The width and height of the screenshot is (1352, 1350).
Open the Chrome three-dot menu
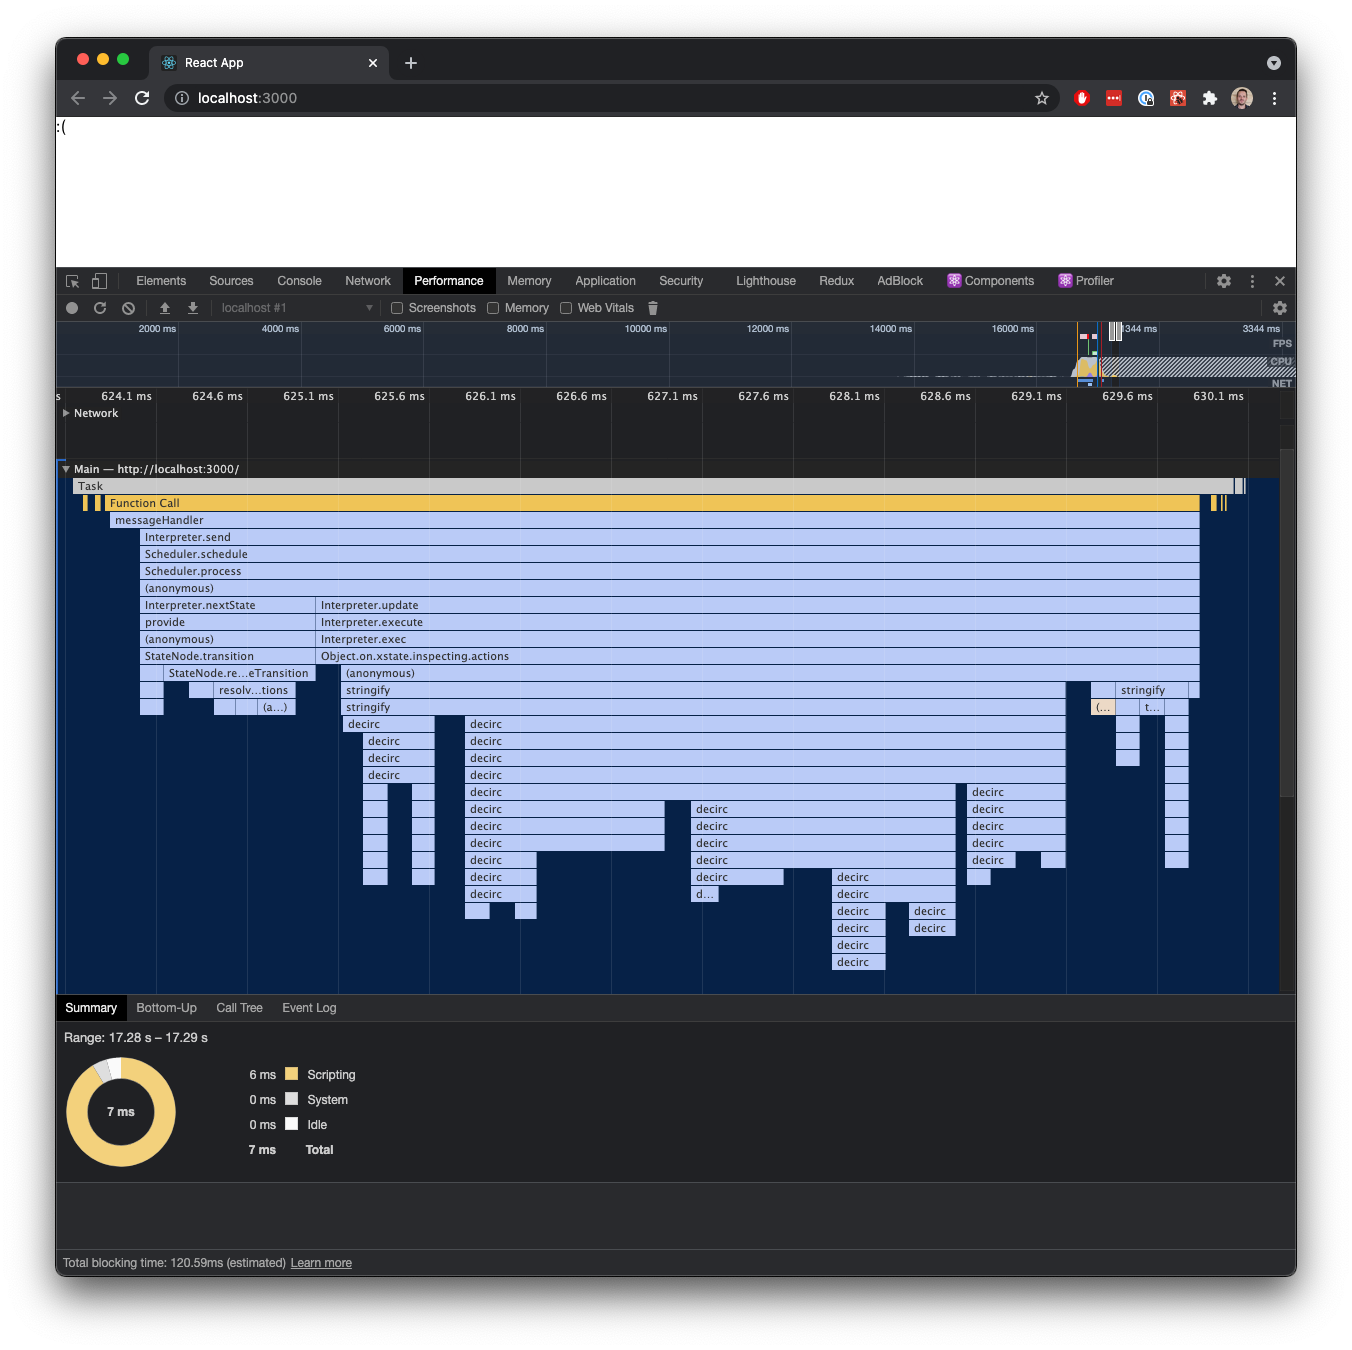click(x=1274, y=98)
